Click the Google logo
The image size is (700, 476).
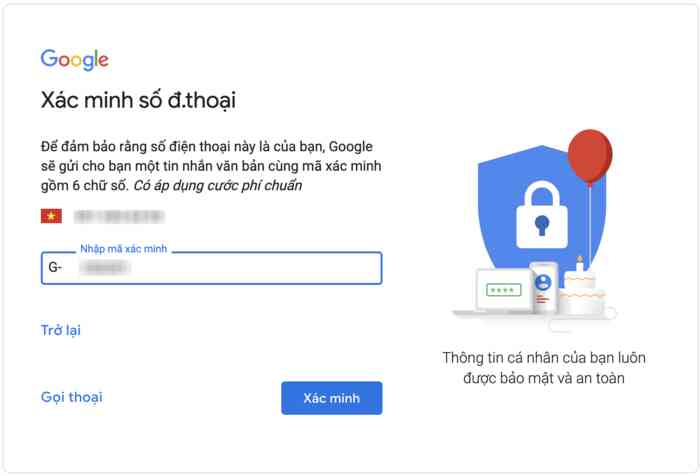[75, 60]
